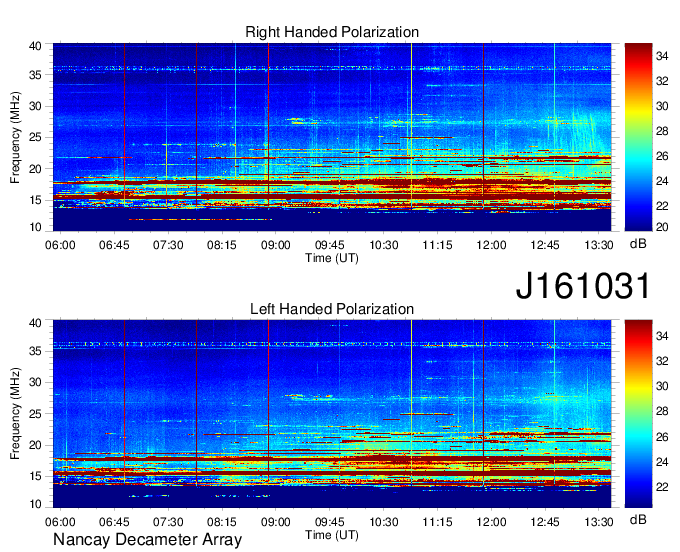Click the 15 MHz tick on the Left Handed plot

coord(36,477)
